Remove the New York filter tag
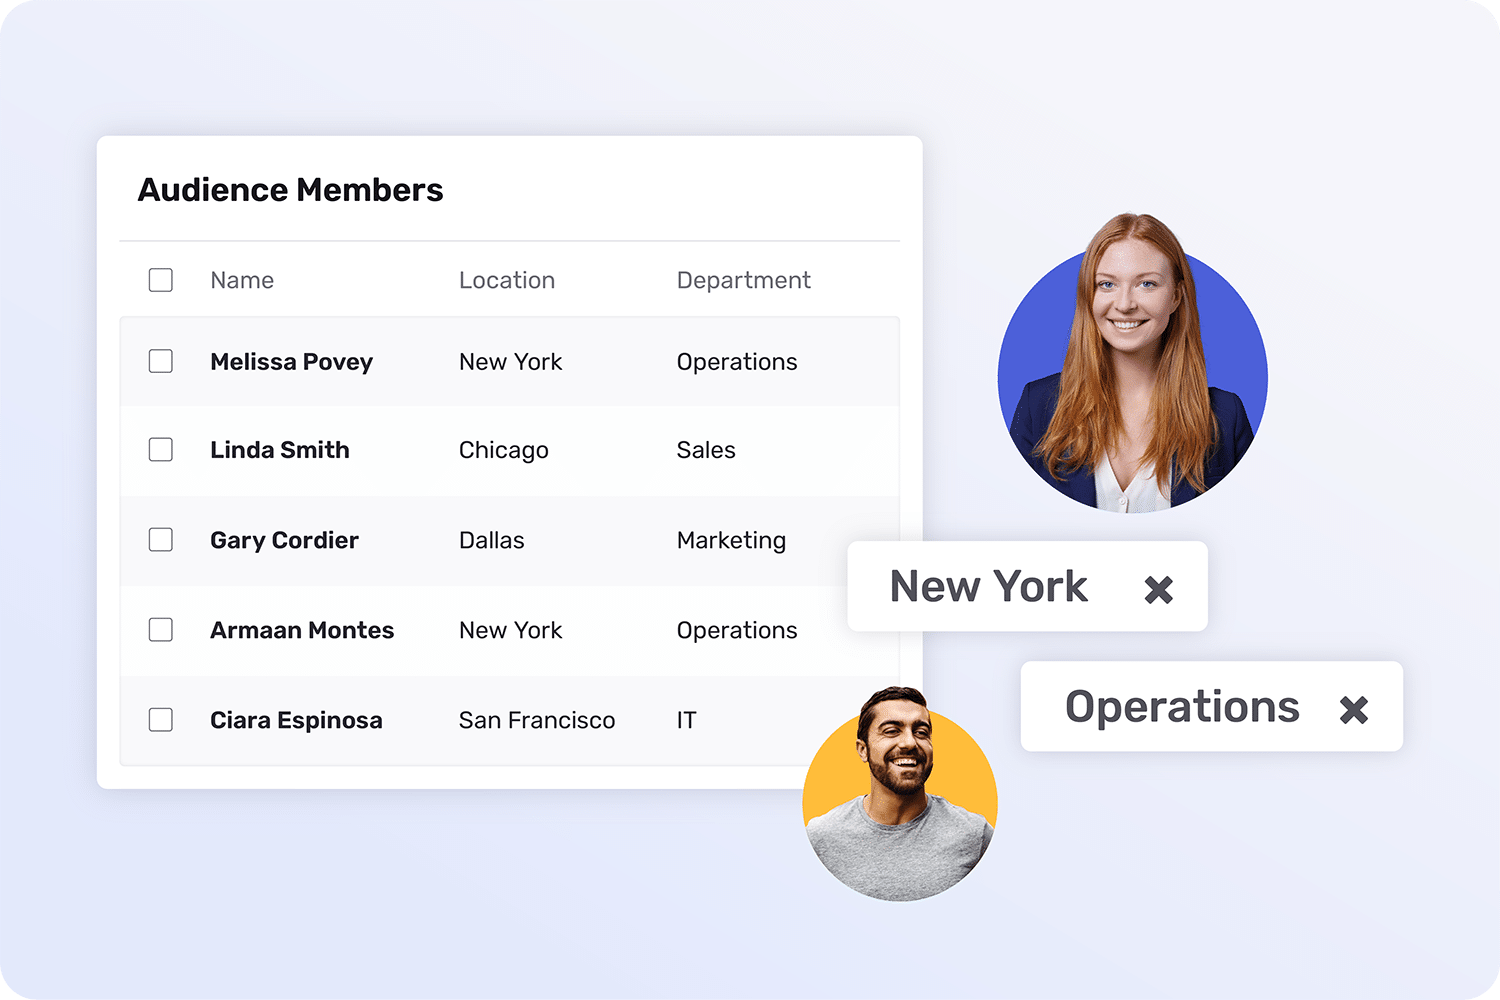 click(1158, 590)
